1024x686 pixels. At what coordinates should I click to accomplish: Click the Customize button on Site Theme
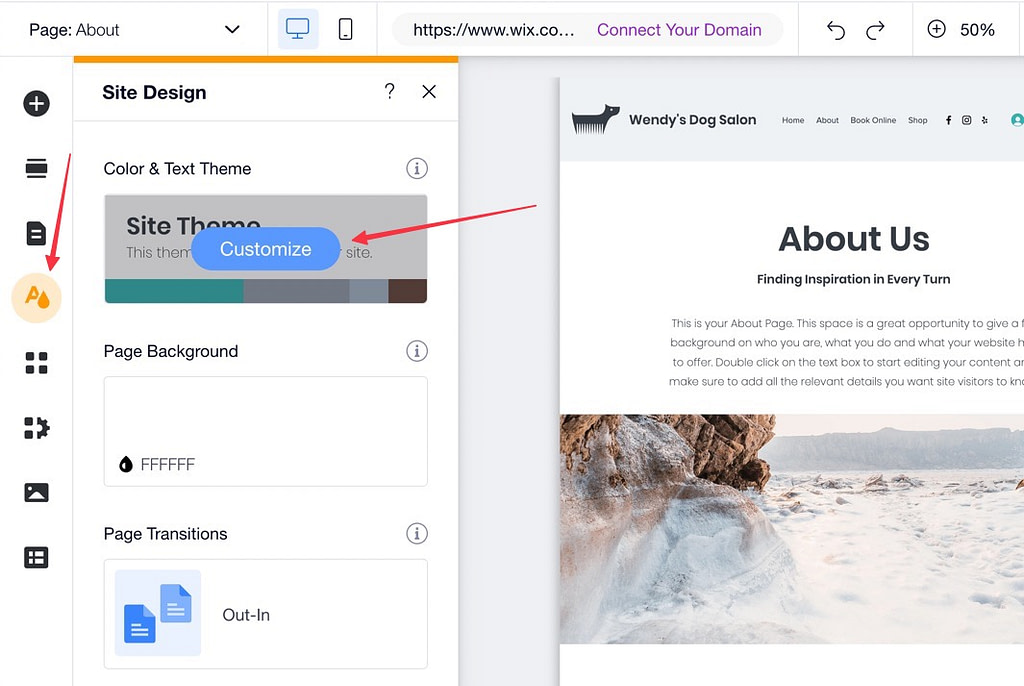pyautogui.click(x=265, y=249)
